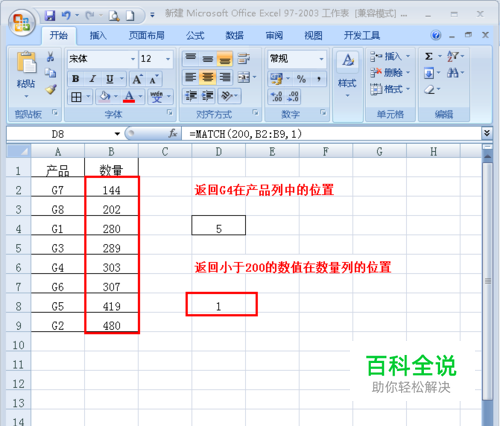Apply cell borders
This screenshot has height=426, width=500.
76,97
